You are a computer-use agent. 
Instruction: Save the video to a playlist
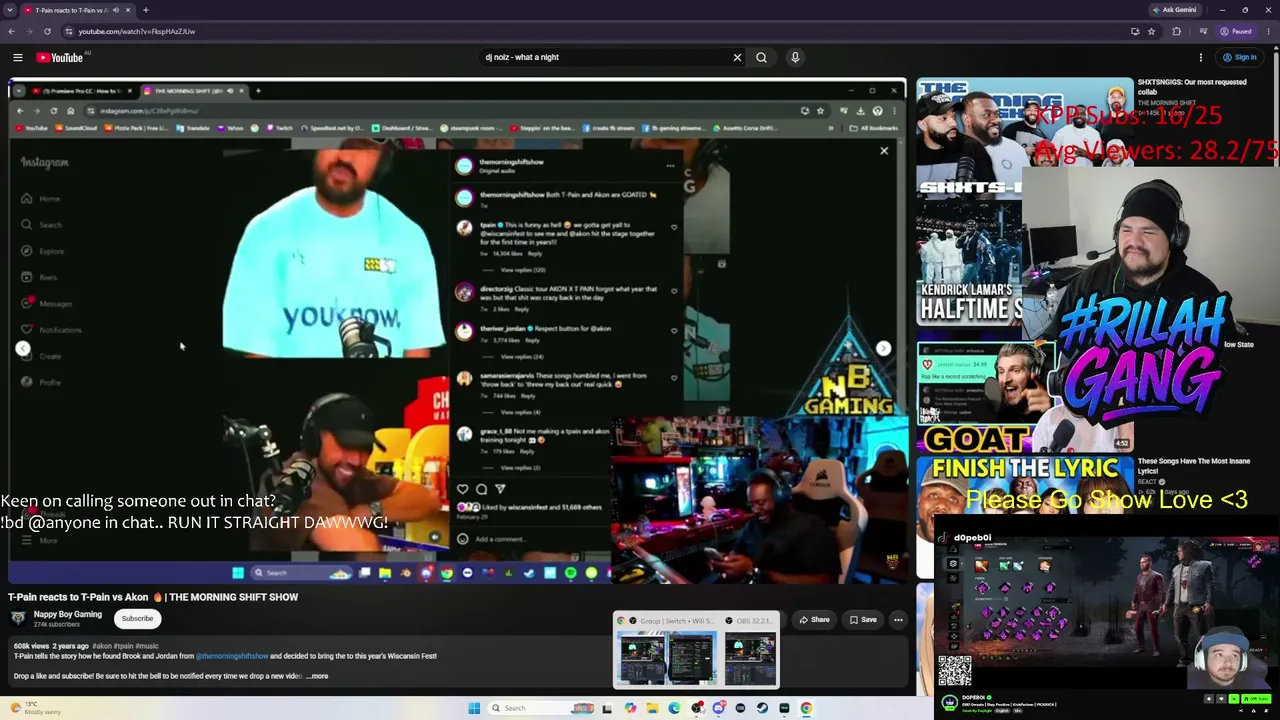coord(863,620)
